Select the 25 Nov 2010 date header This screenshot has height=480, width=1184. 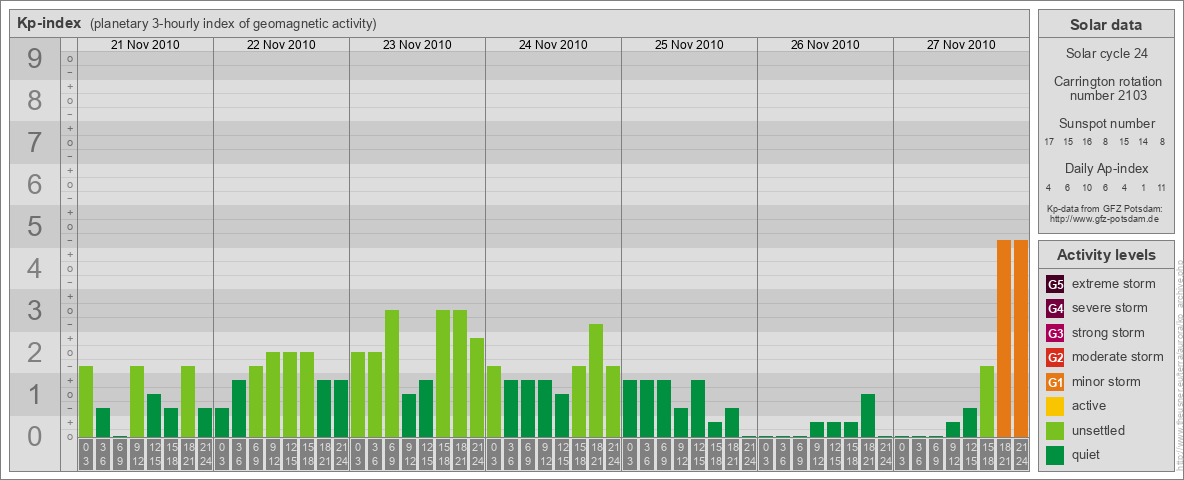(x=689, y=45)
